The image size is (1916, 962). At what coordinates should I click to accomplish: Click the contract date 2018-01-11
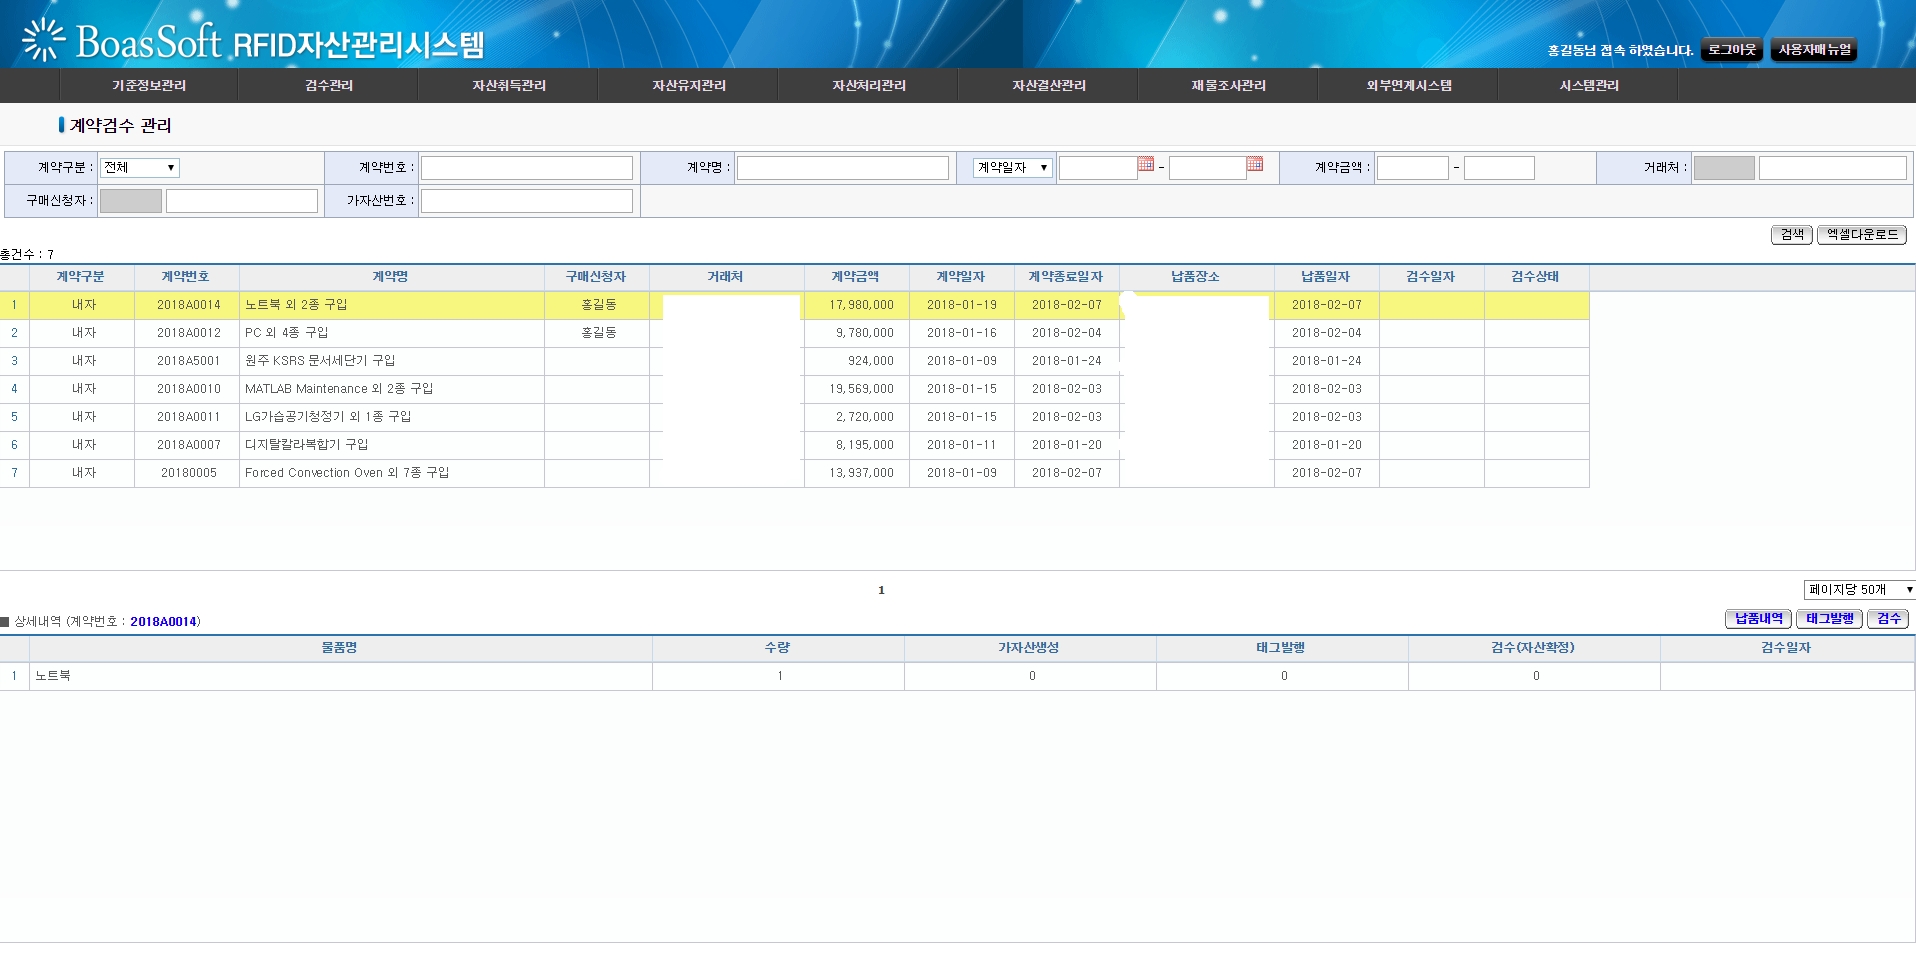(962, 445)
